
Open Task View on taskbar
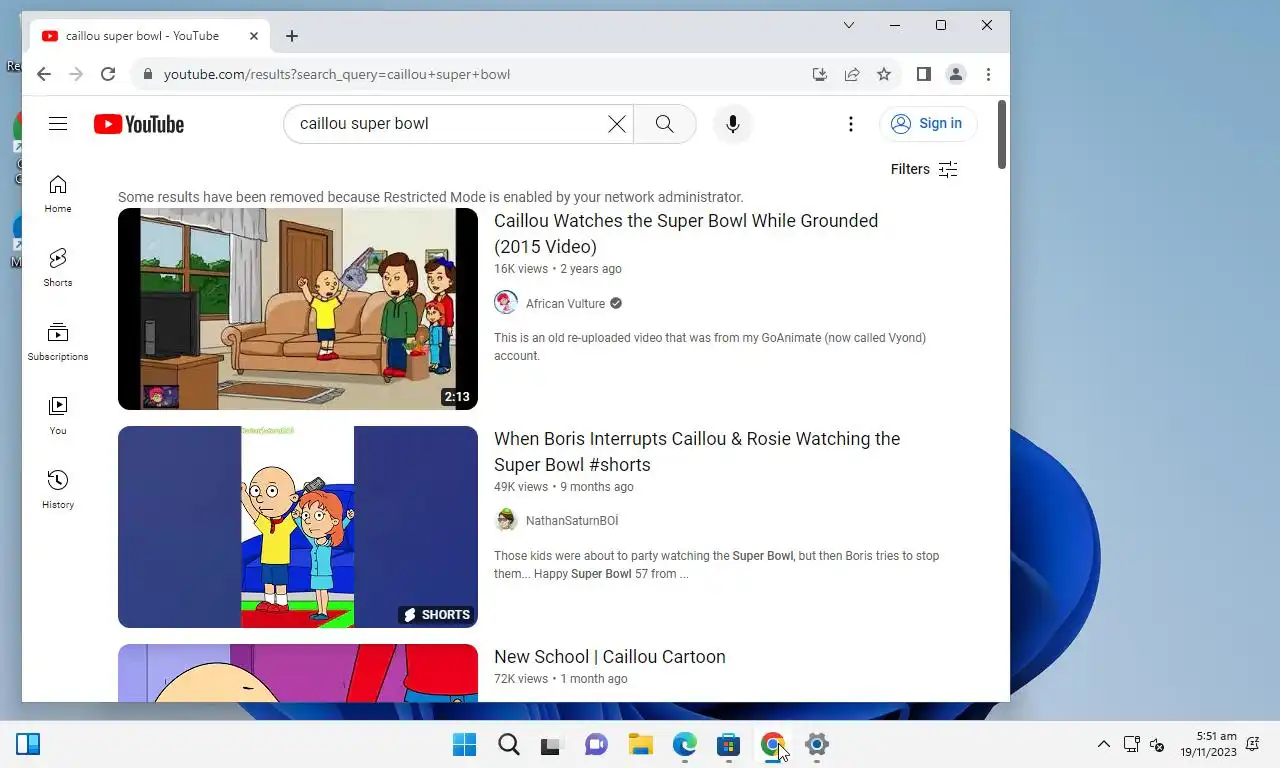551,744
